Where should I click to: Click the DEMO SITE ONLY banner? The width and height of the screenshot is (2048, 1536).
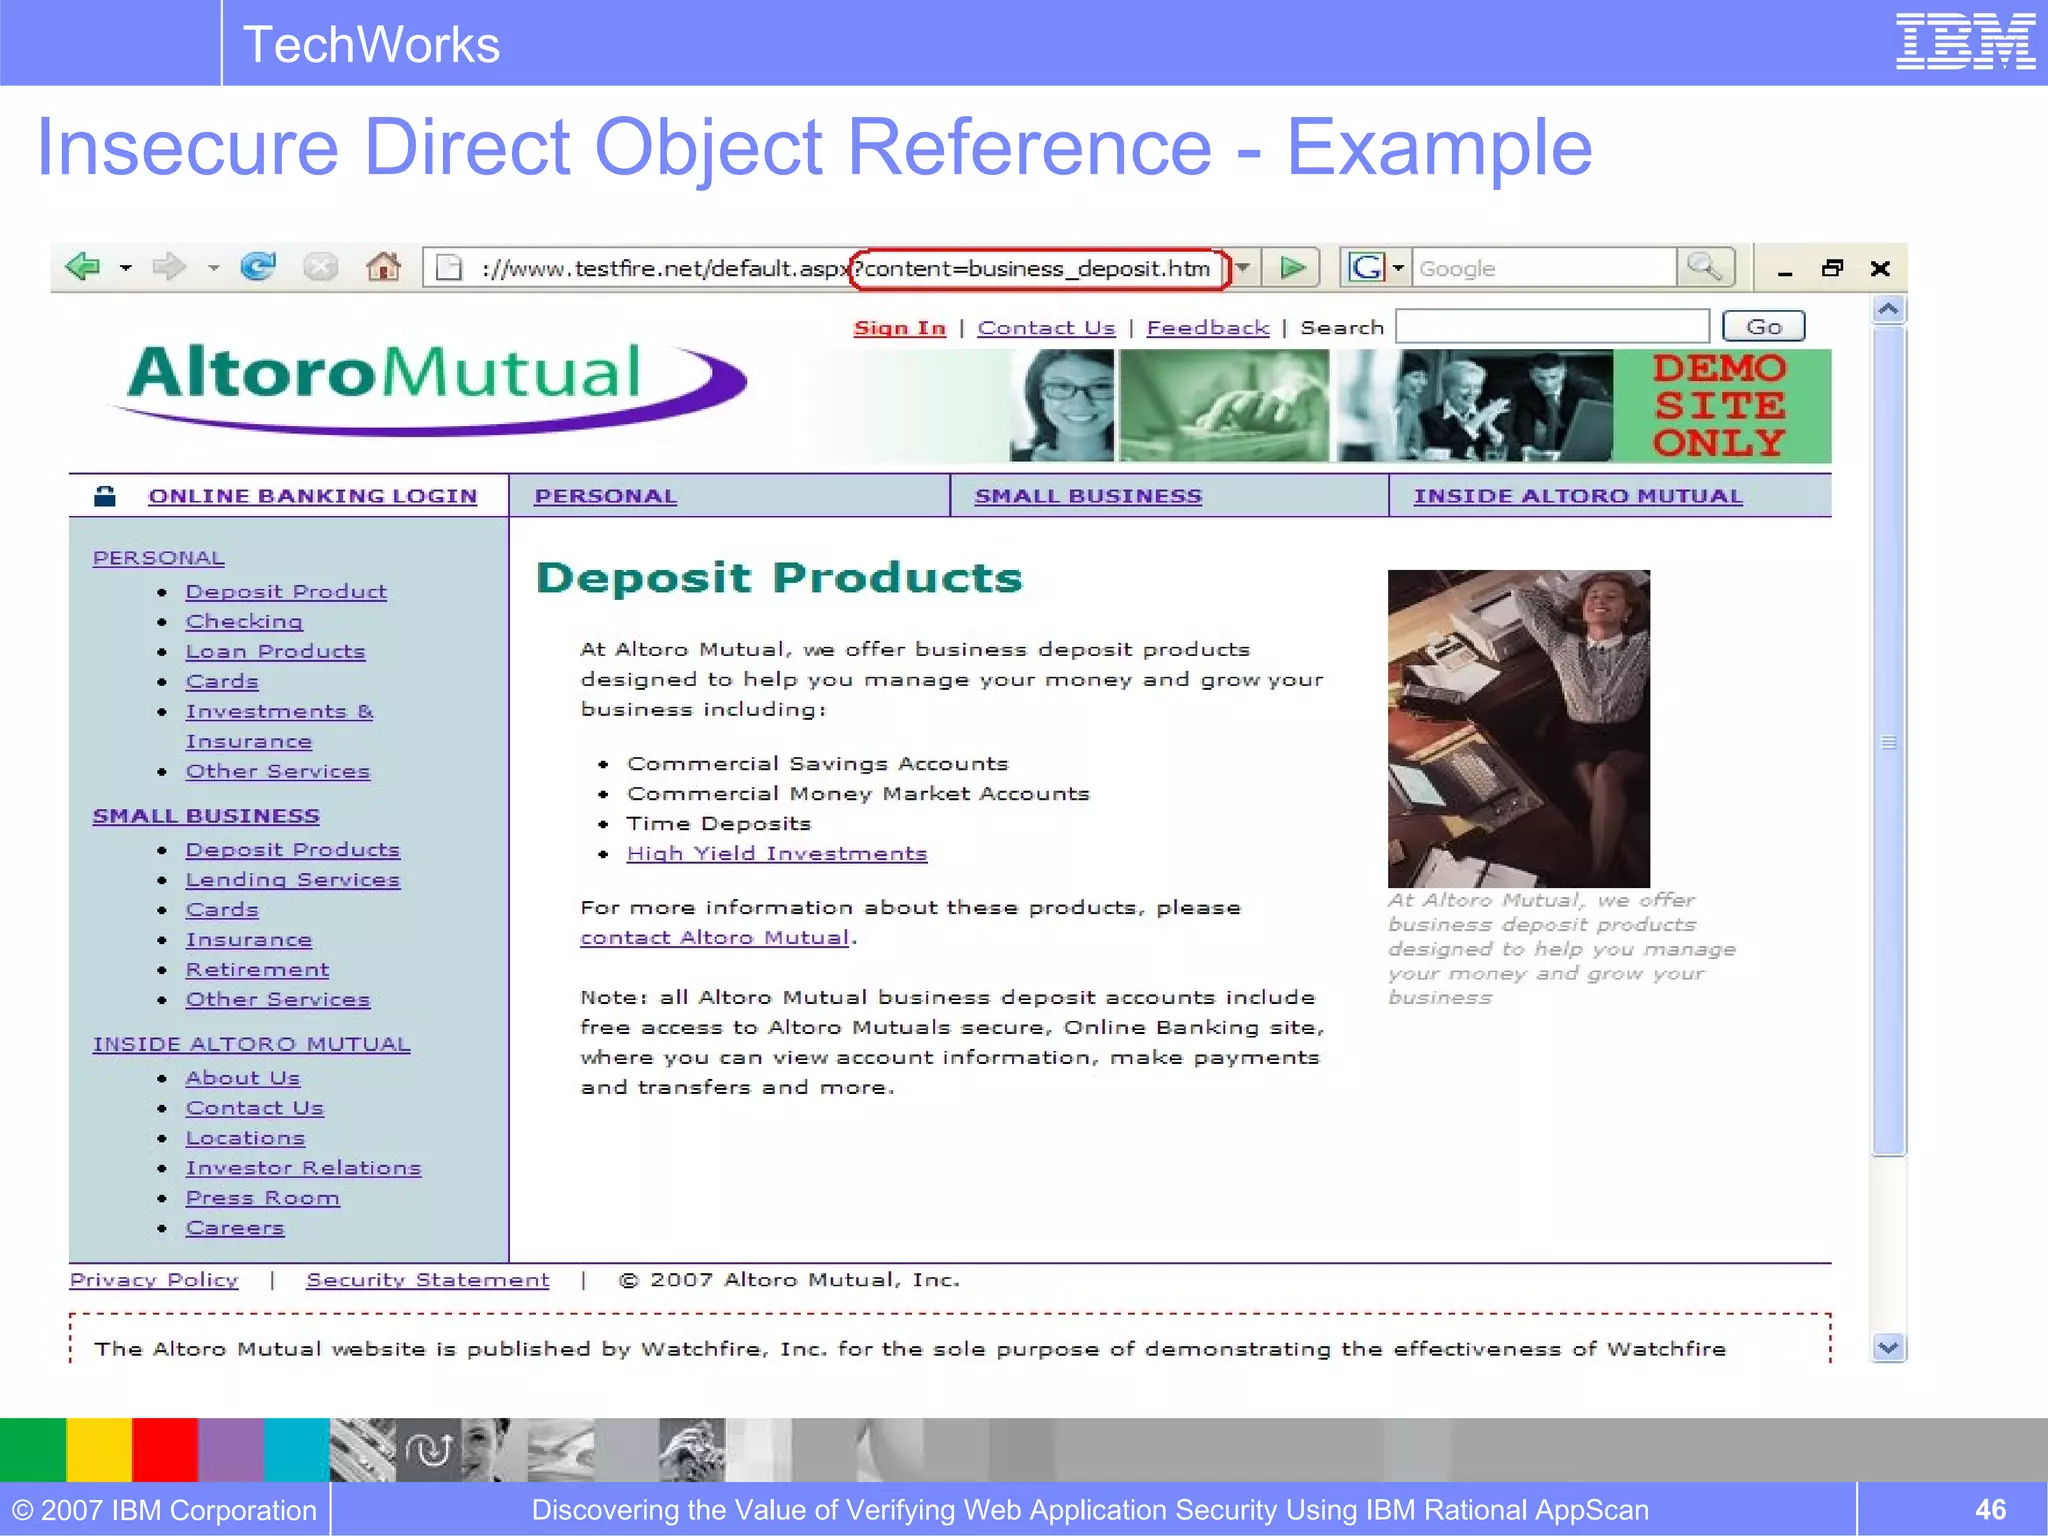tap(1720, 406)
